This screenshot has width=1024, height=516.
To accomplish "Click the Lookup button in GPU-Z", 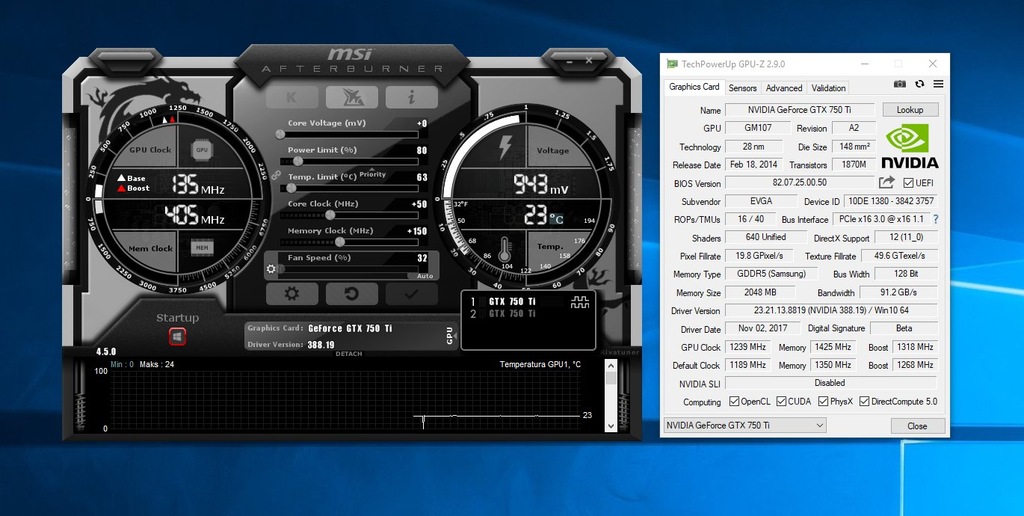I will tap(910, 110).
